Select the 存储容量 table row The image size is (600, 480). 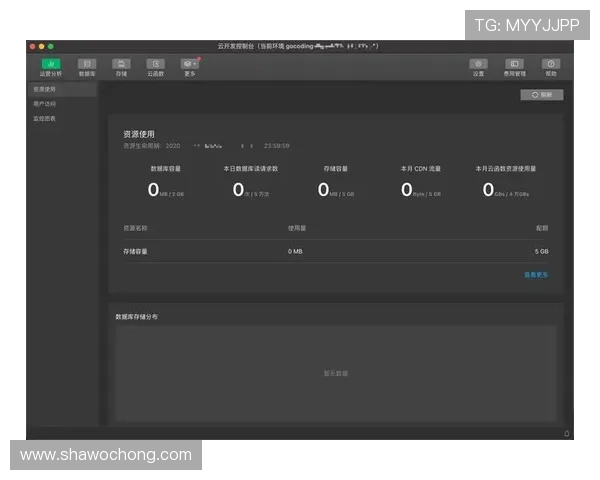(x=335, y=251)
